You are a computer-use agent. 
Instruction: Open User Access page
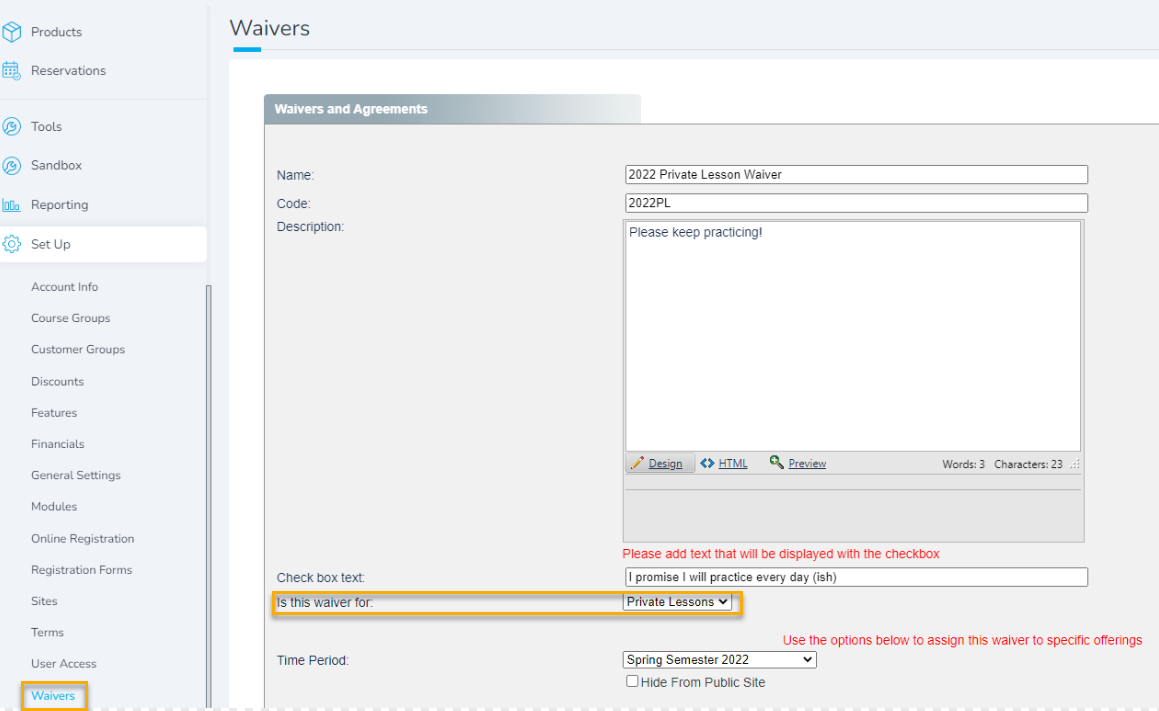[64, 664]
